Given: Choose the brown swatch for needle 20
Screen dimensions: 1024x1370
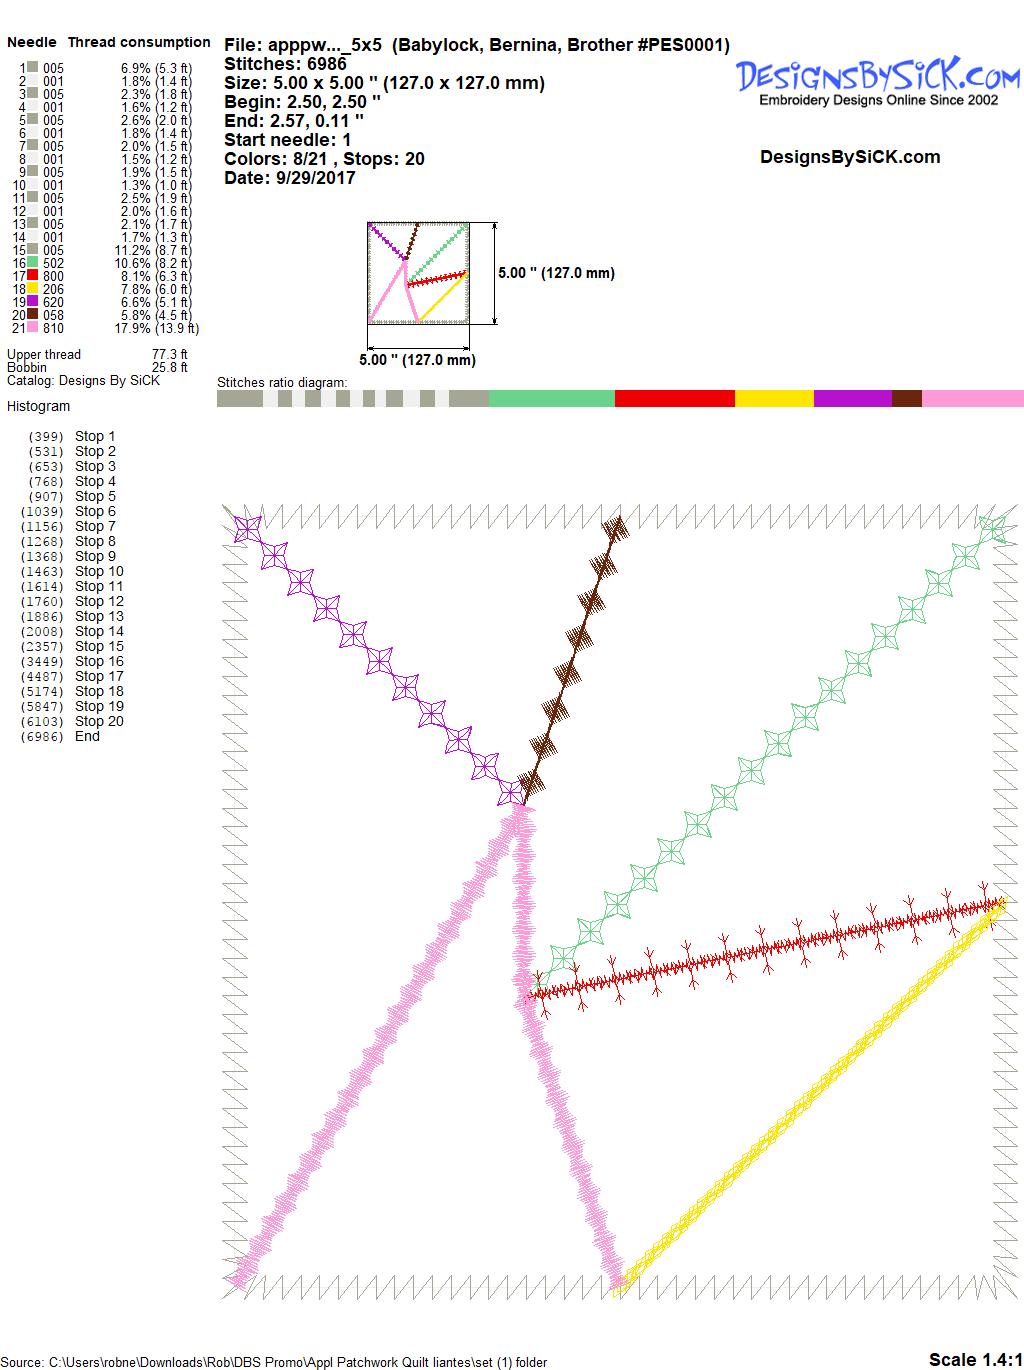Looking at the screenshot, I should (33, 315).
